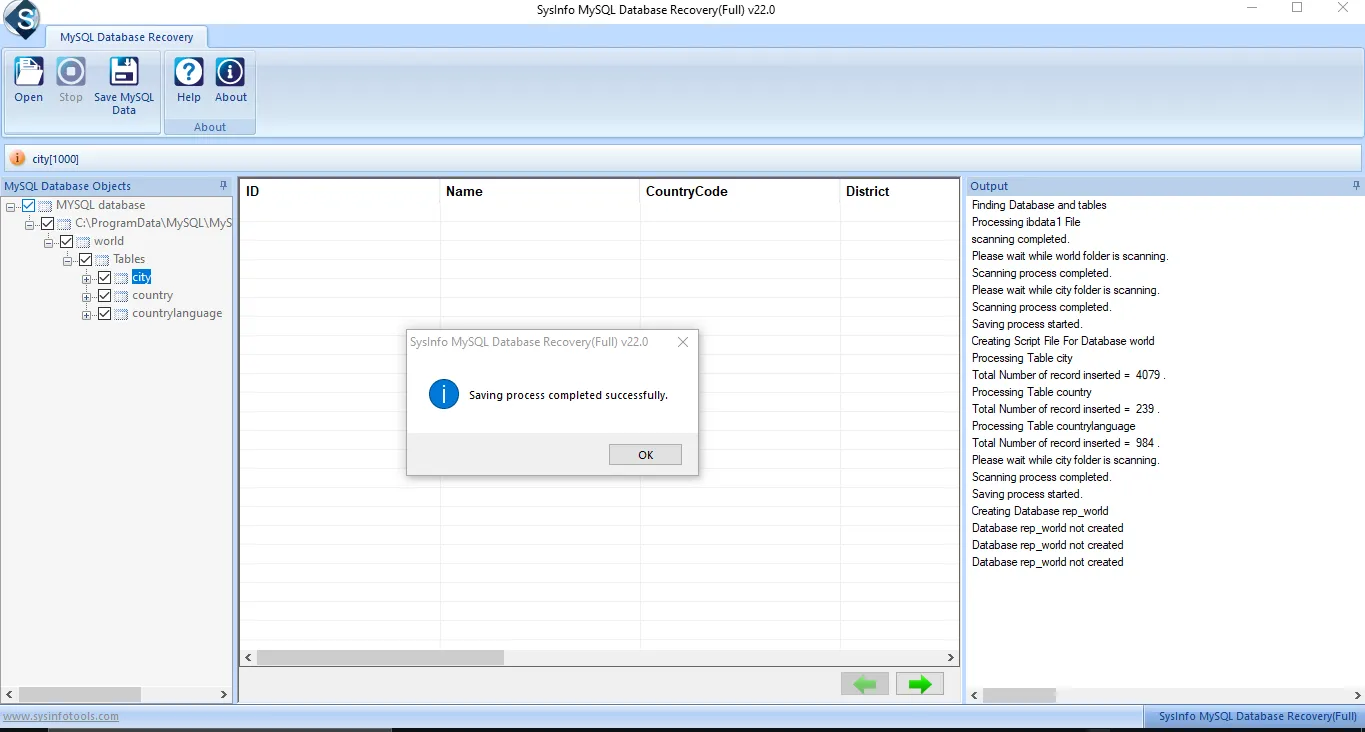Toggle the Tables node checkbox
The height and width of the screenshot is (732, 1365).
[x=86, y=259]
